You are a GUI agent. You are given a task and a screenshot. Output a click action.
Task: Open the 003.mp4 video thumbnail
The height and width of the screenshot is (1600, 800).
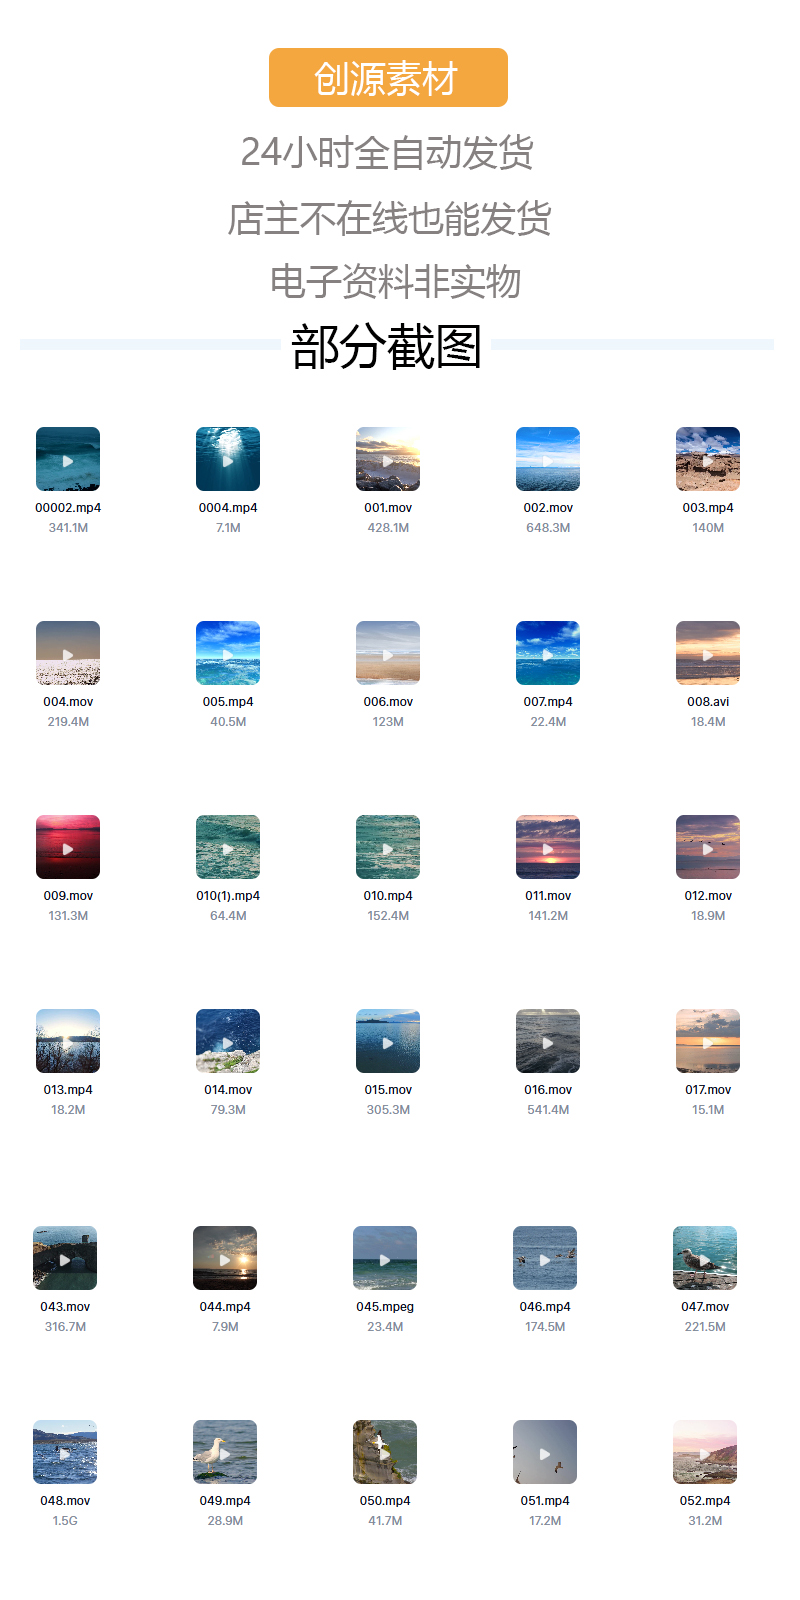click(x=708, y=459)
